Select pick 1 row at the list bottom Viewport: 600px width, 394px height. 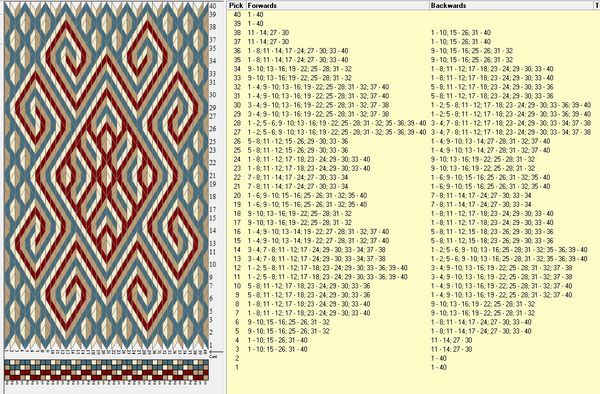pos(413,367)
